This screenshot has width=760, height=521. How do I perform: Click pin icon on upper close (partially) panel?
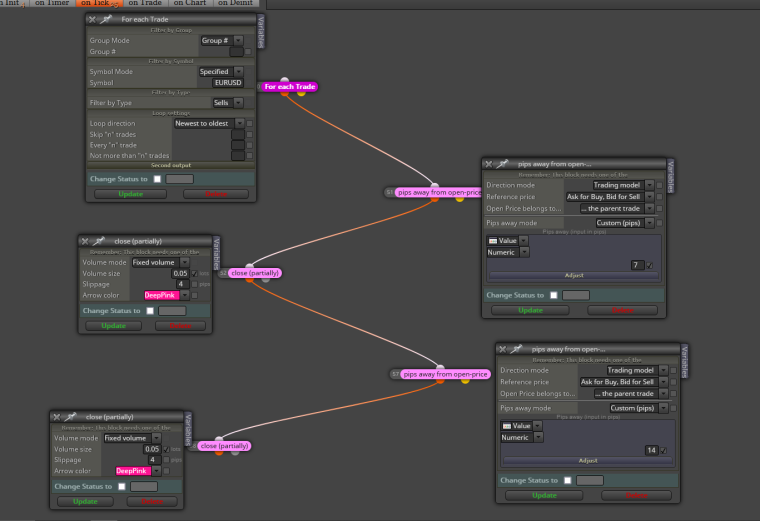98,241
